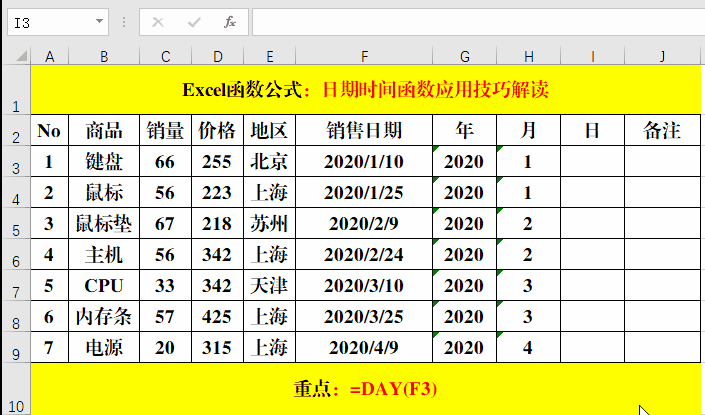Select column B header
Screen dimensions: 705x415
point(104,57)
